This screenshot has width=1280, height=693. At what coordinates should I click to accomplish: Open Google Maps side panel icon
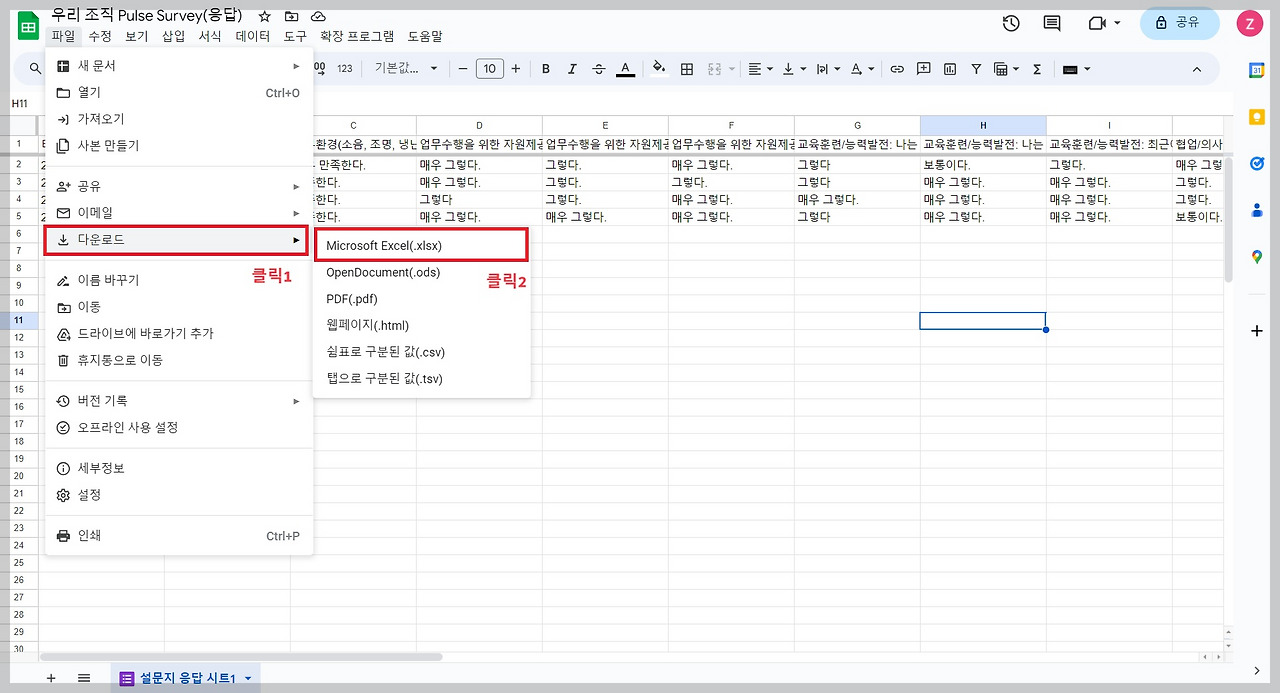tap(1257, 257)
